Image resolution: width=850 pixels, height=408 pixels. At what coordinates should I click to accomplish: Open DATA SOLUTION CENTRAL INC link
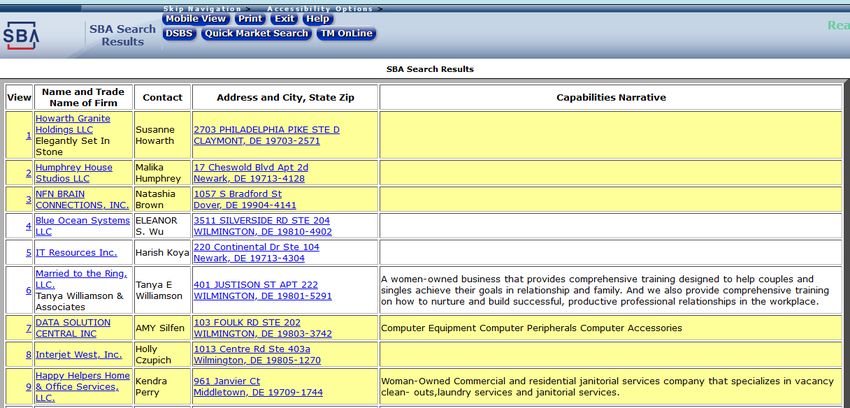73,328
